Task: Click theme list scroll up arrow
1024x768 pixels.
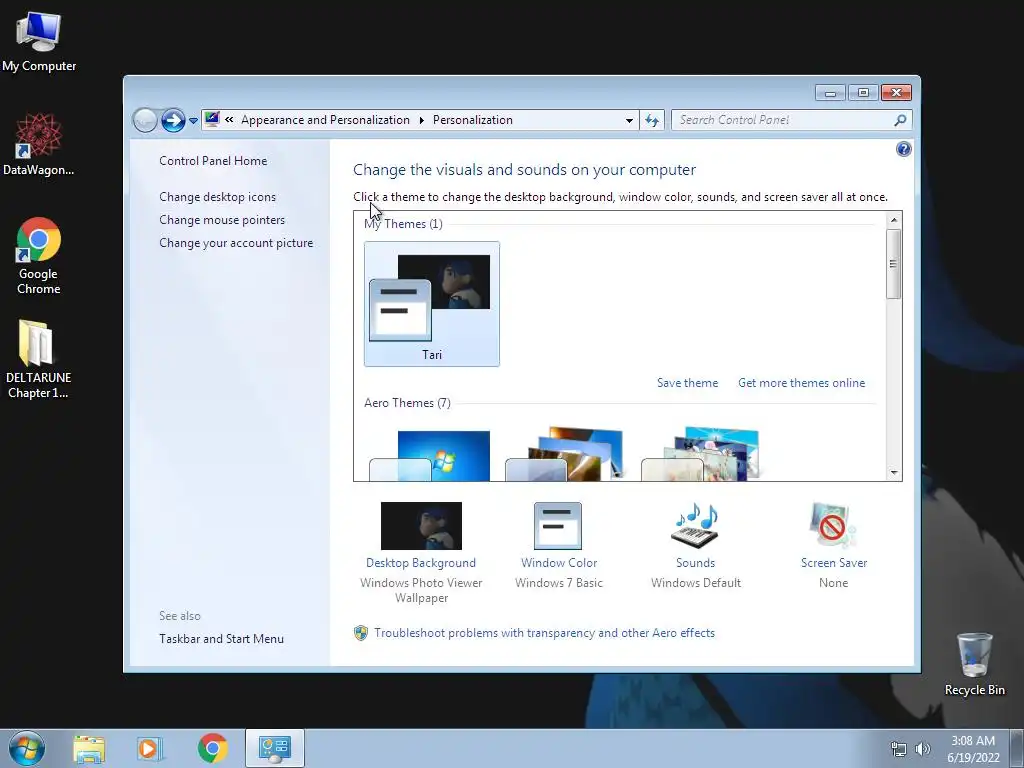Action: [x=894, y=220]
